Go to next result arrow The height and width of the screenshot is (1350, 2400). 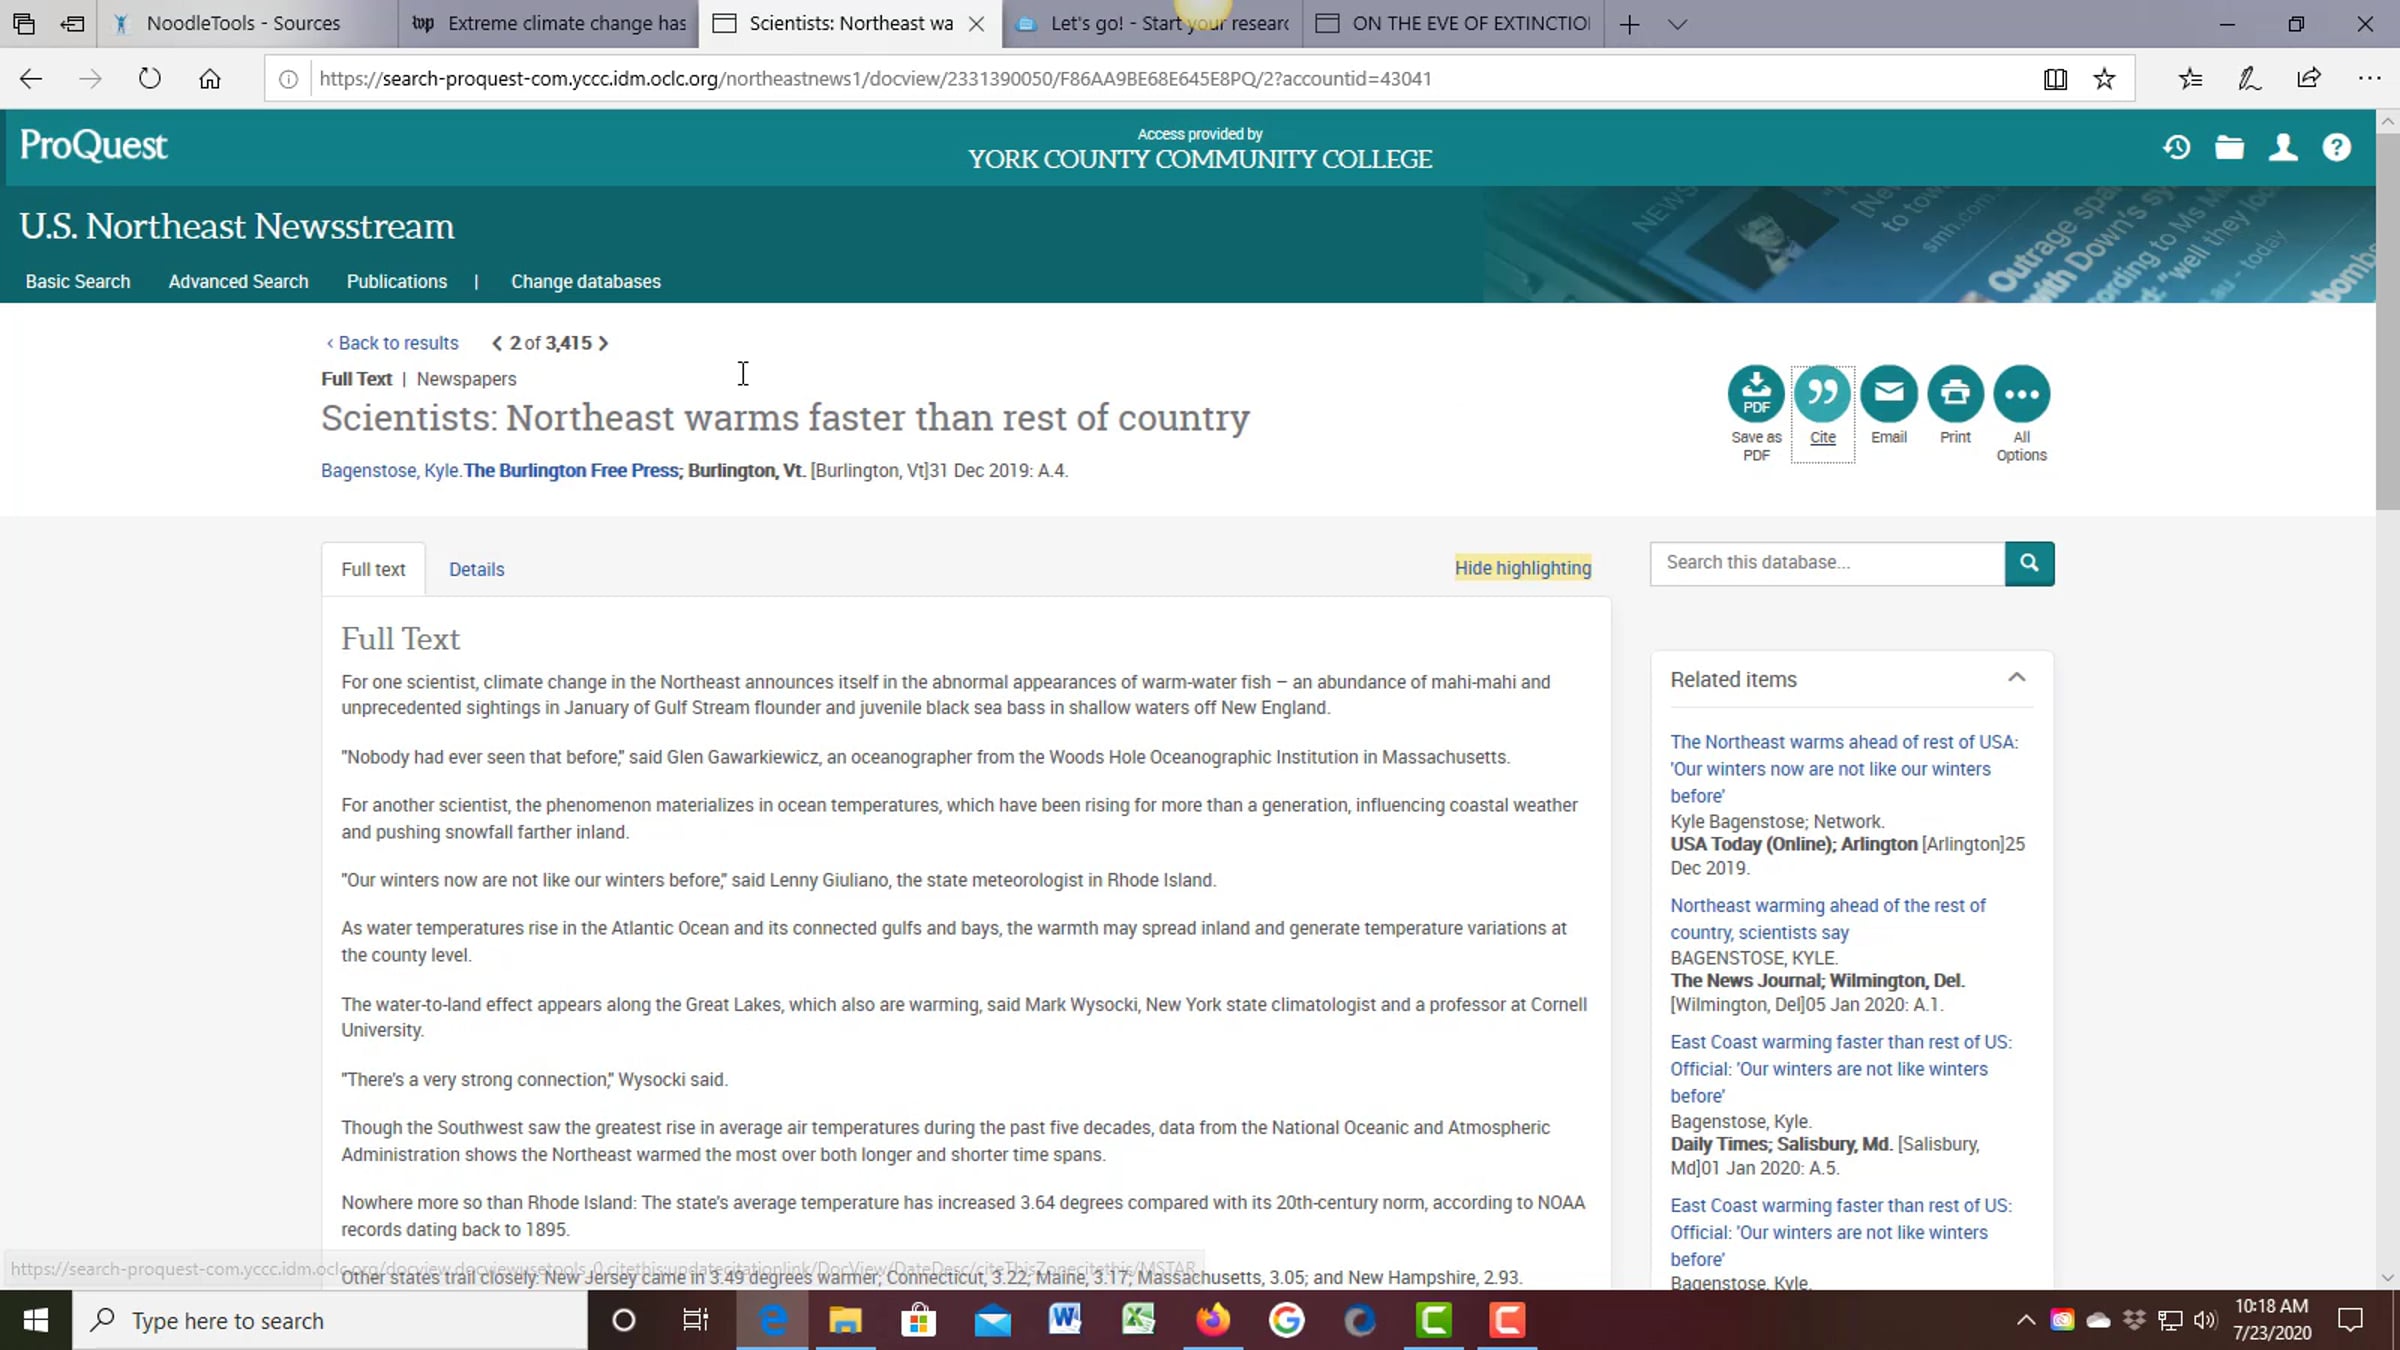point(603,343)
